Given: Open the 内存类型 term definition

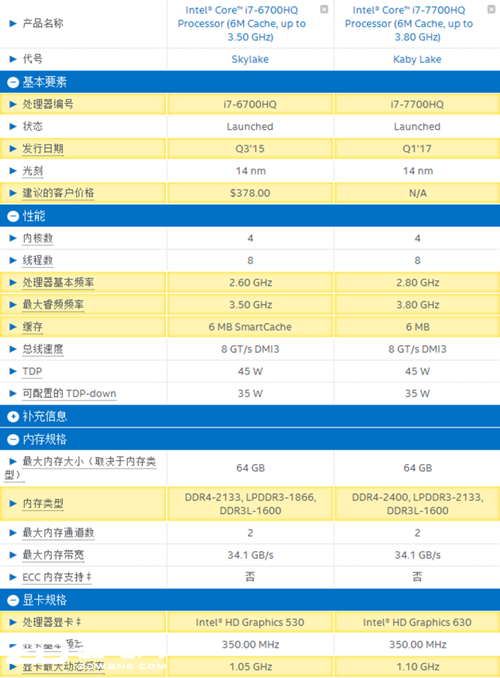Looking at the screenshot, I should tap(43, 504).
